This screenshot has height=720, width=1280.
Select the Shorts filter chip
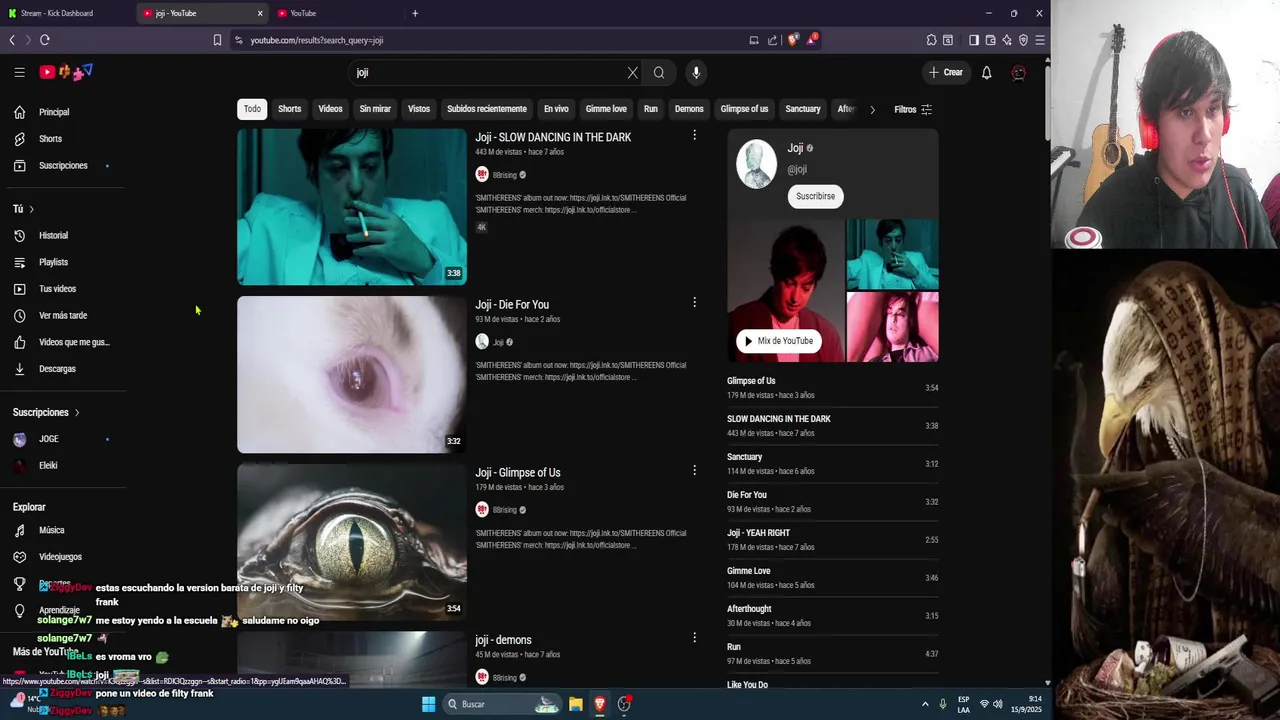point(289,109)
